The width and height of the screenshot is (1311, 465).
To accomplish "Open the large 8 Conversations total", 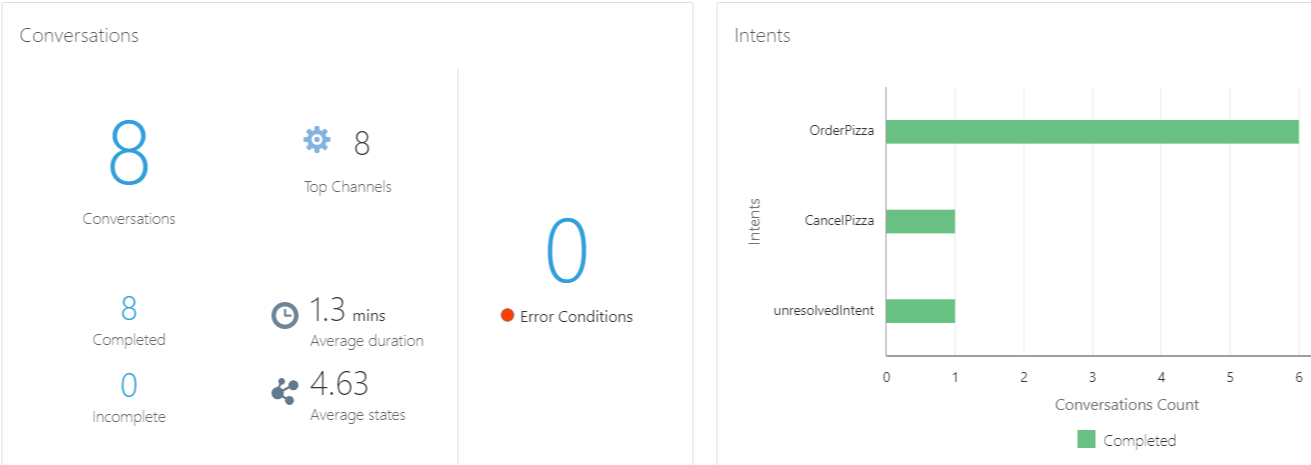I will [x=129, y=153].
